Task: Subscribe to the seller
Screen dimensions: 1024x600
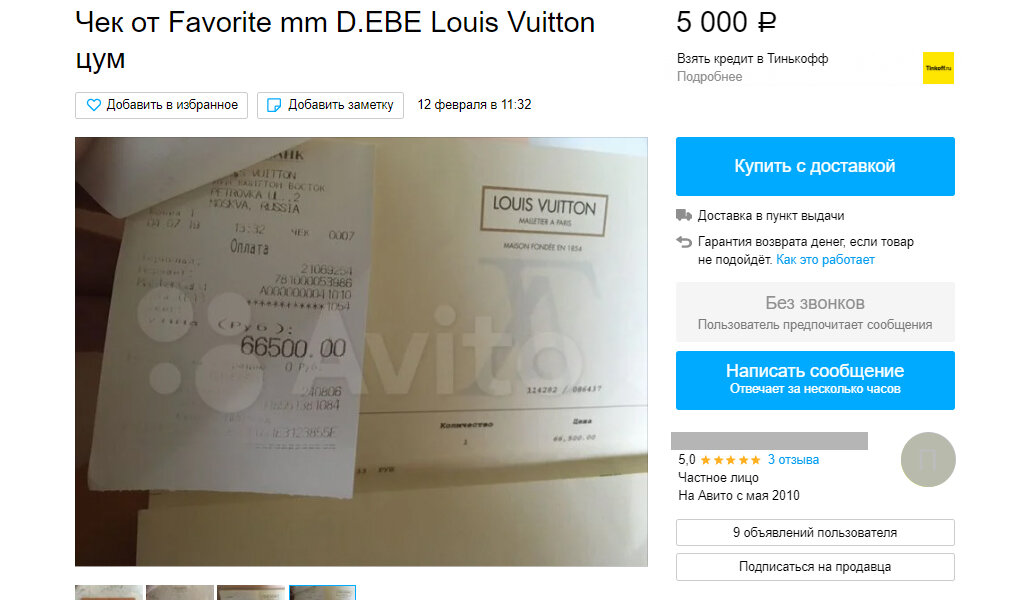Action: point(815,567)
